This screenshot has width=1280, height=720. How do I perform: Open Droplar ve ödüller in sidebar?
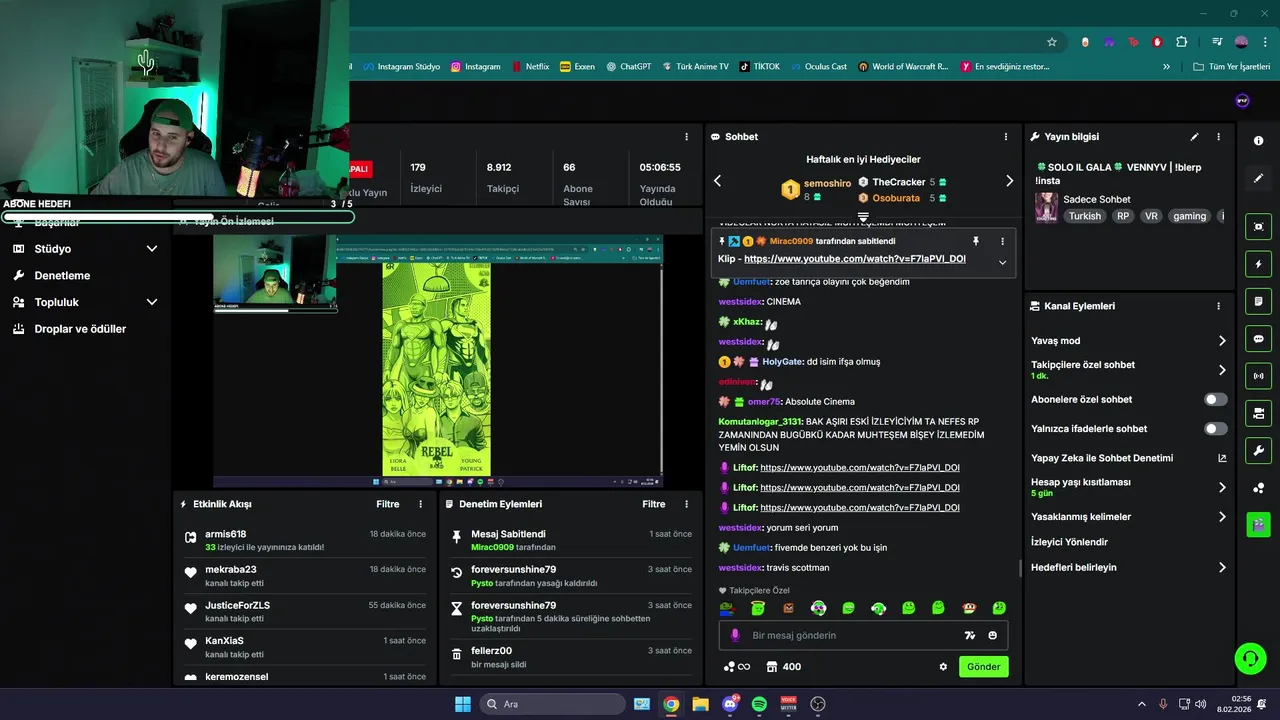click(x=80, y=329)
